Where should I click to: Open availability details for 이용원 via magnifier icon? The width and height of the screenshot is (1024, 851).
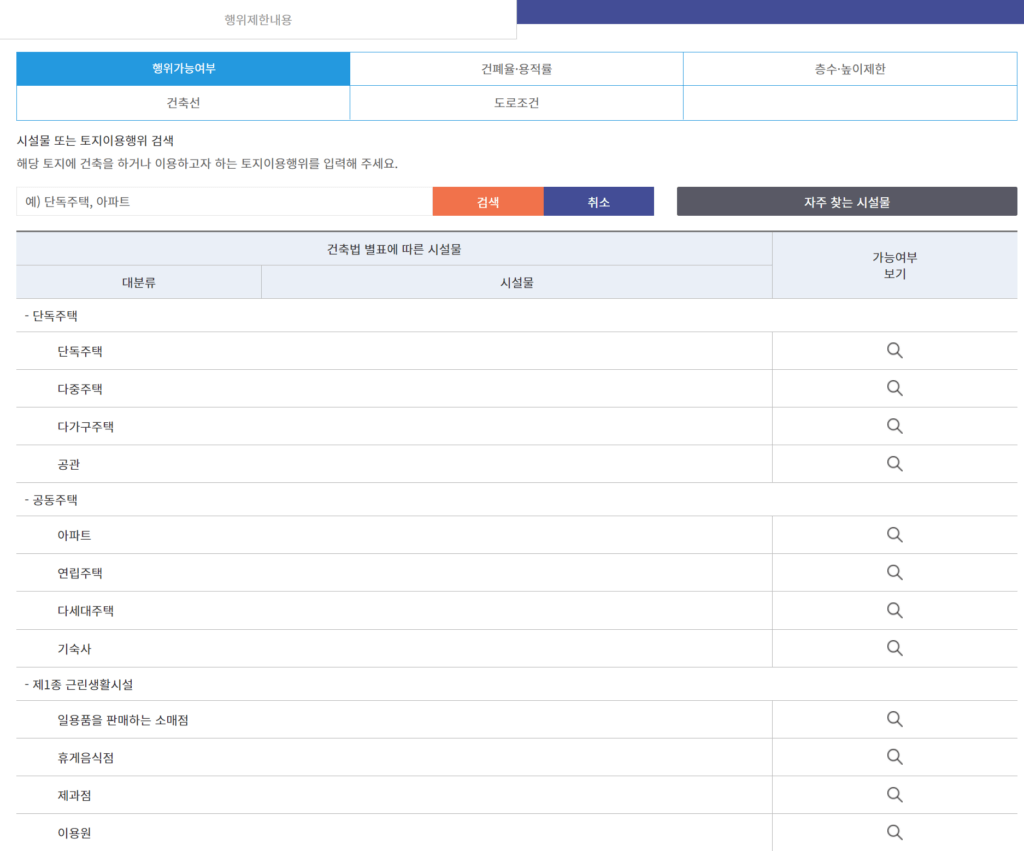[x=894, y=831]
